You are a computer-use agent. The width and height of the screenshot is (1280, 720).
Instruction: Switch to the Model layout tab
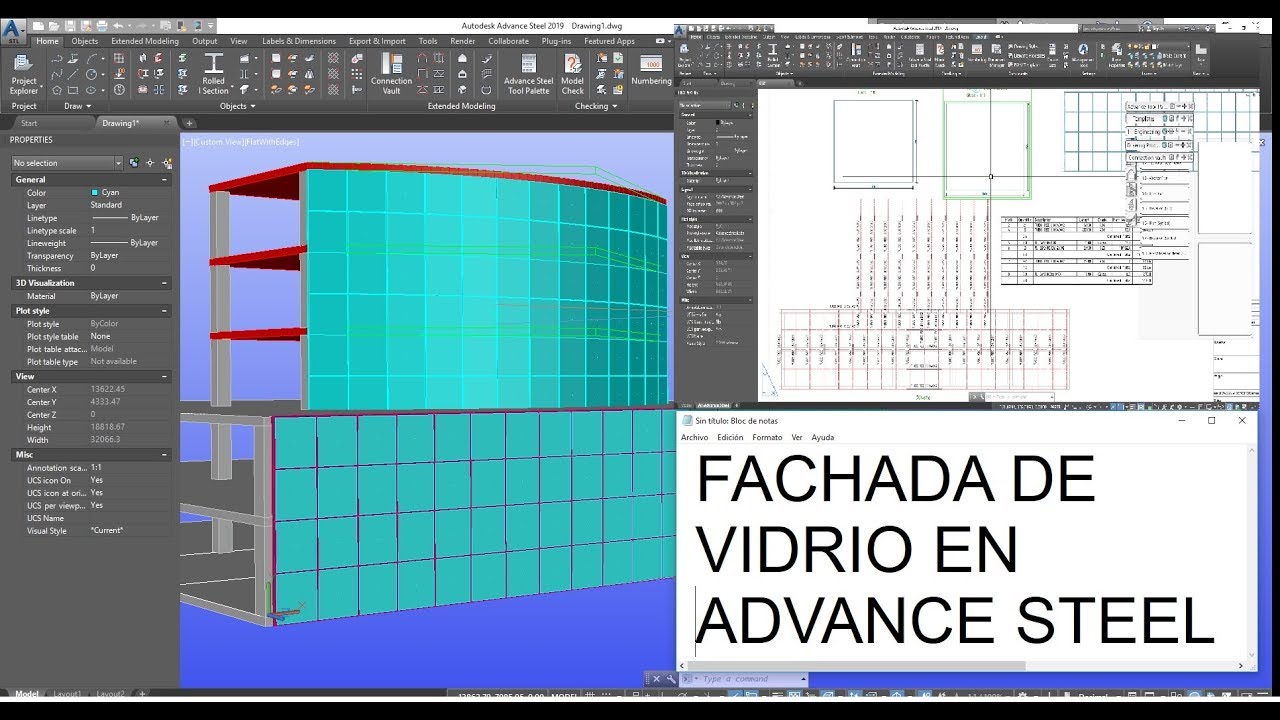pos(26,693)
